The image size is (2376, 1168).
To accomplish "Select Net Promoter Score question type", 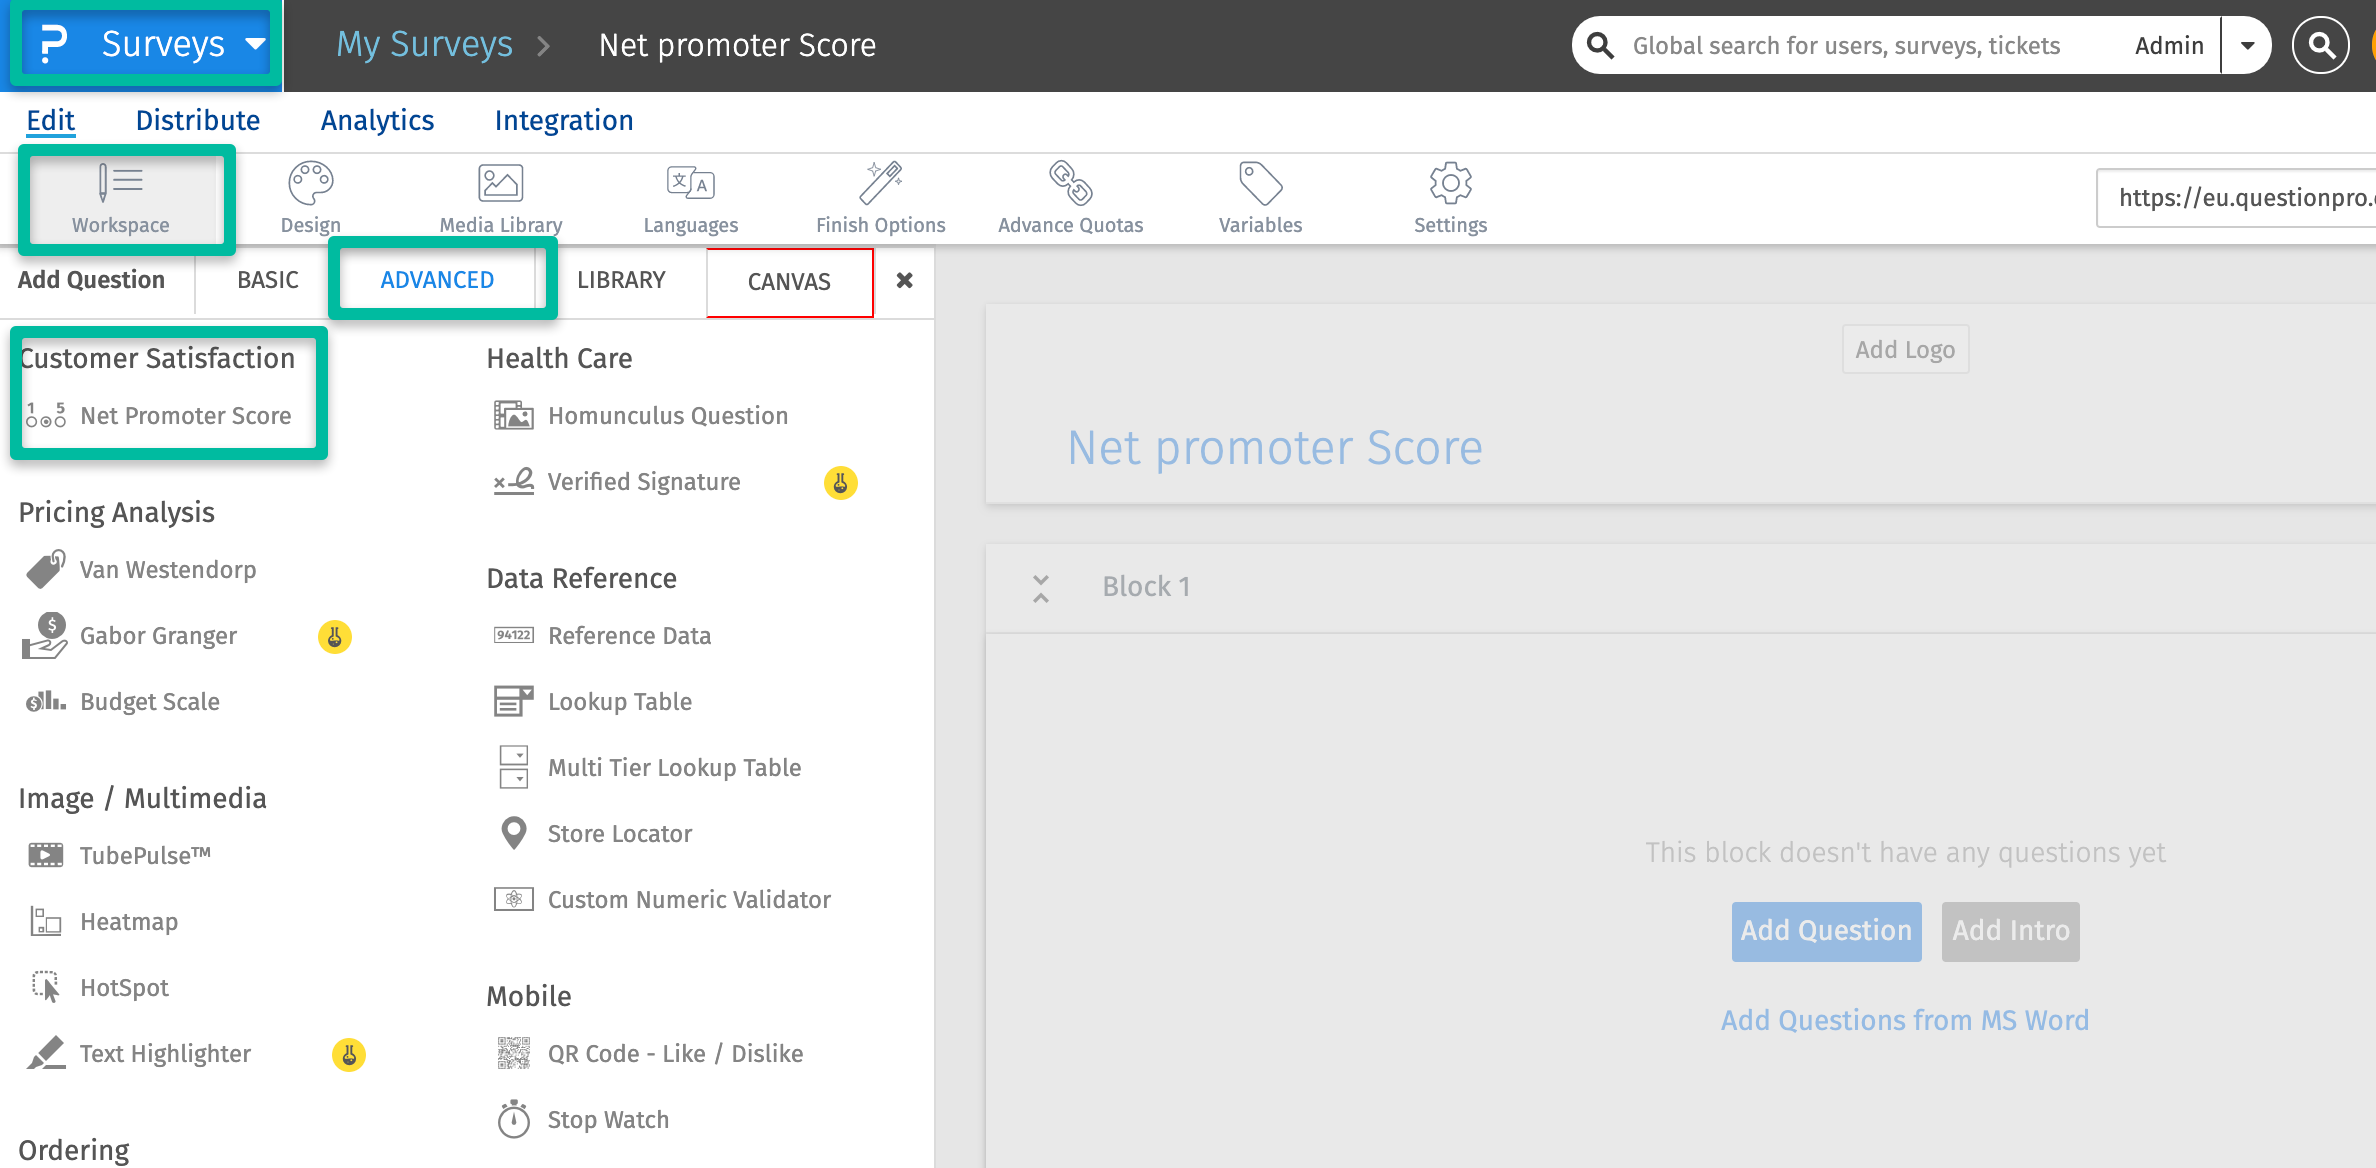I will click(x=186, y=415).
